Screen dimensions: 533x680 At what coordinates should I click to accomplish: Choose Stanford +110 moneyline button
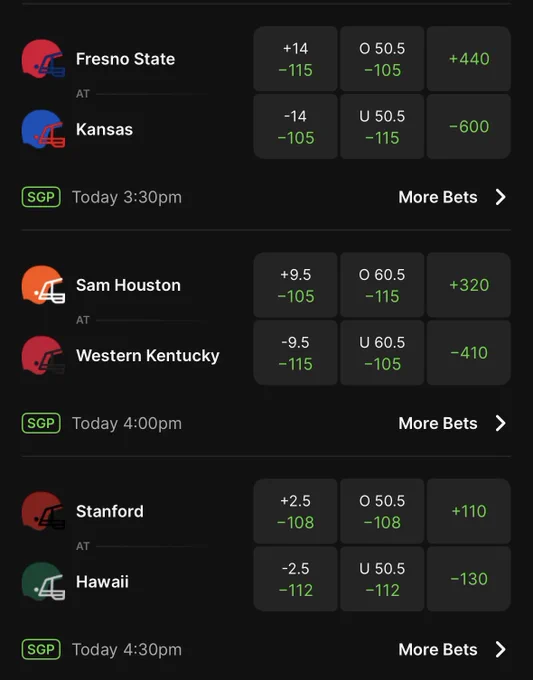click(469, 511)
